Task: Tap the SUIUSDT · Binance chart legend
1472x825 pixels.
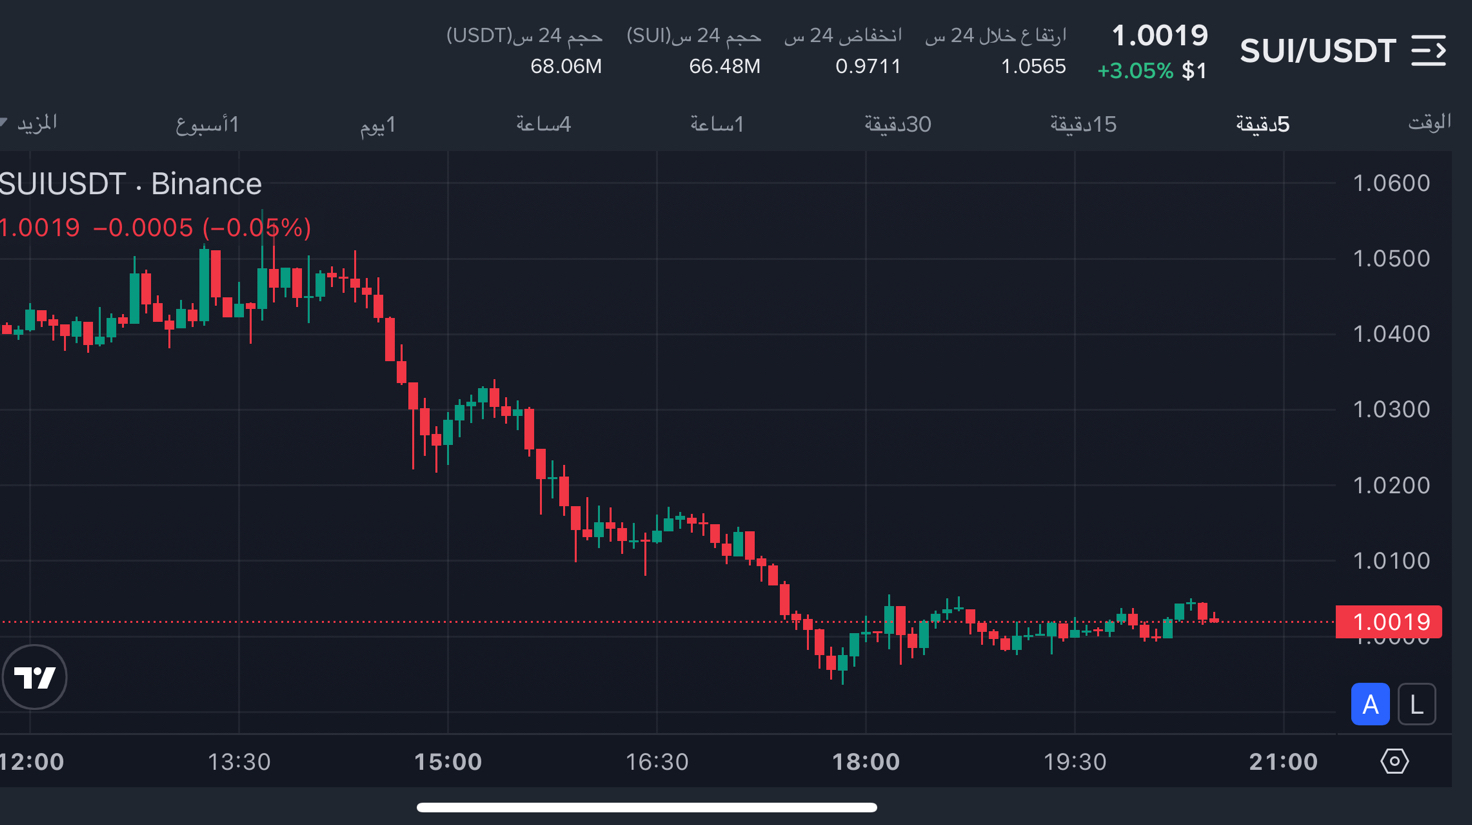Action: click(131, 184)
